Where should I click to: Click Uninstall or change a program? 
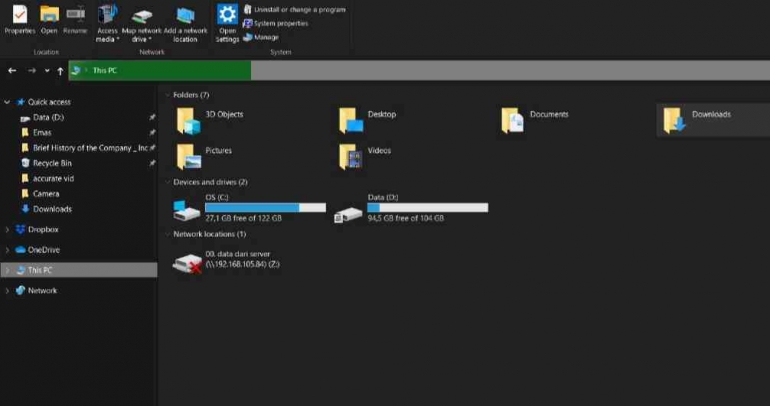pyautogui.click(x=295, y=9)
